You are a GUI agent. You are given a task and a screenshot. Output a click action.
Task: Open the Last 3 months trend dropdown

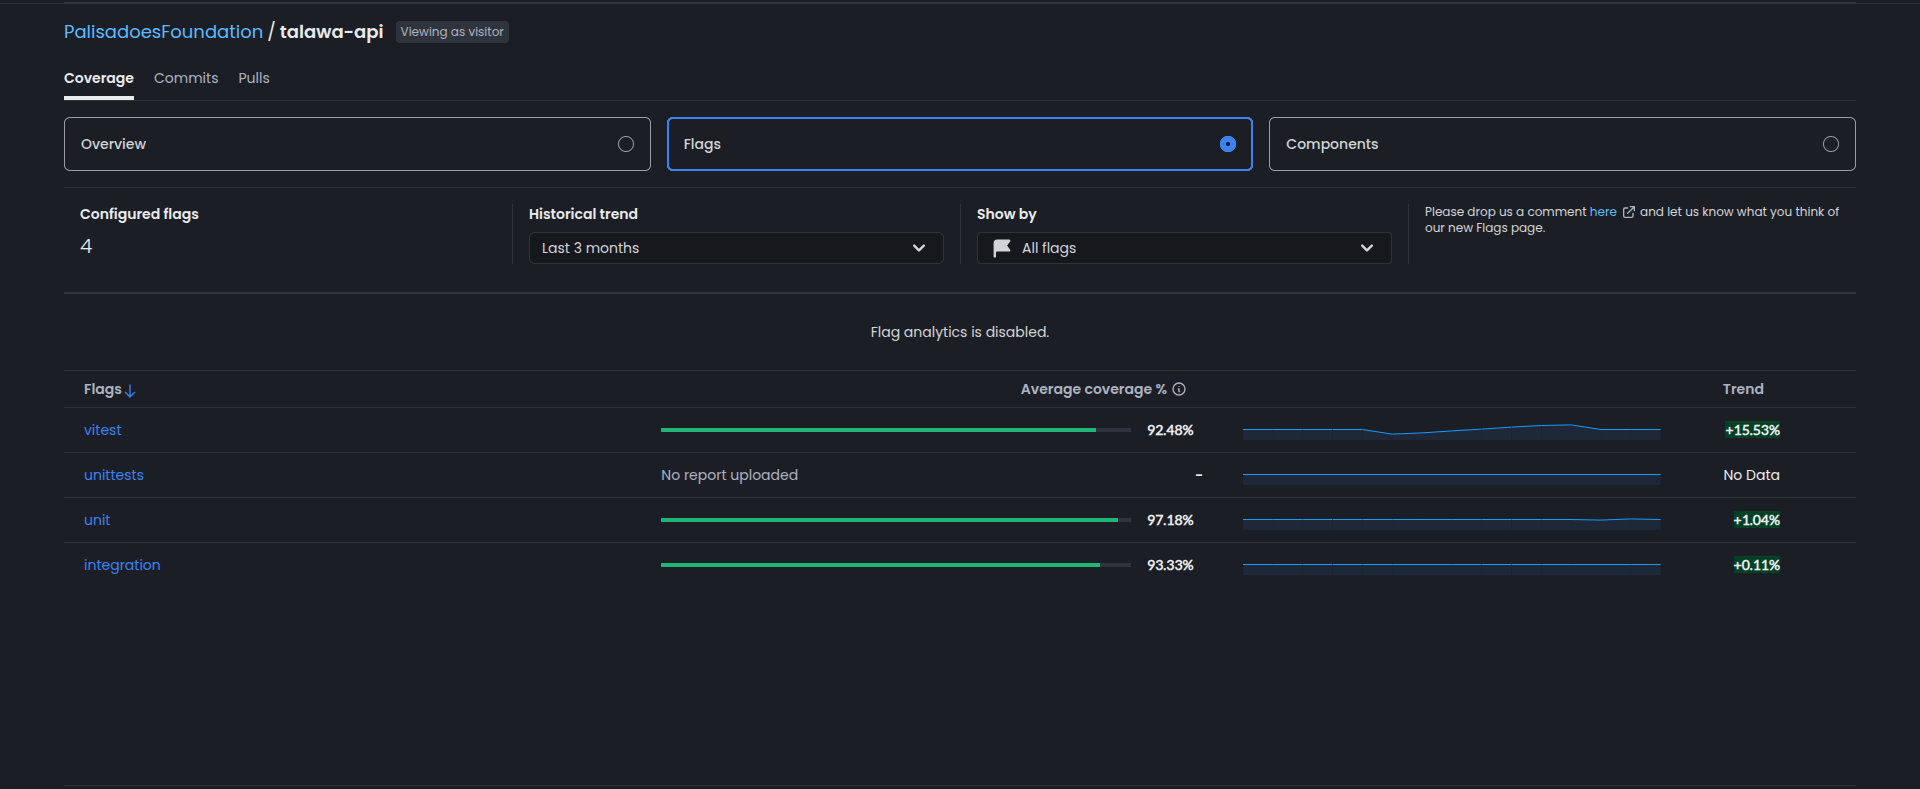734,248
